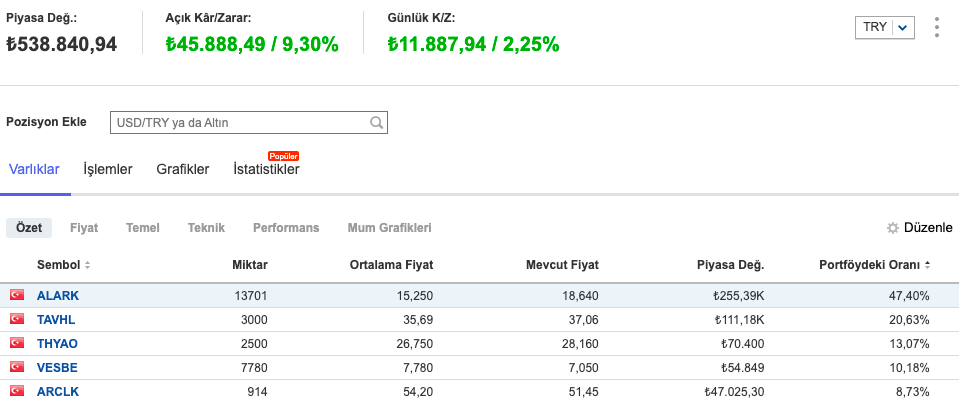Click the Turkish flag icon beside ALARK
Image resolution: width=961 pixels, height=409 pixels.
pyautogui.click(x=16, y=295)
